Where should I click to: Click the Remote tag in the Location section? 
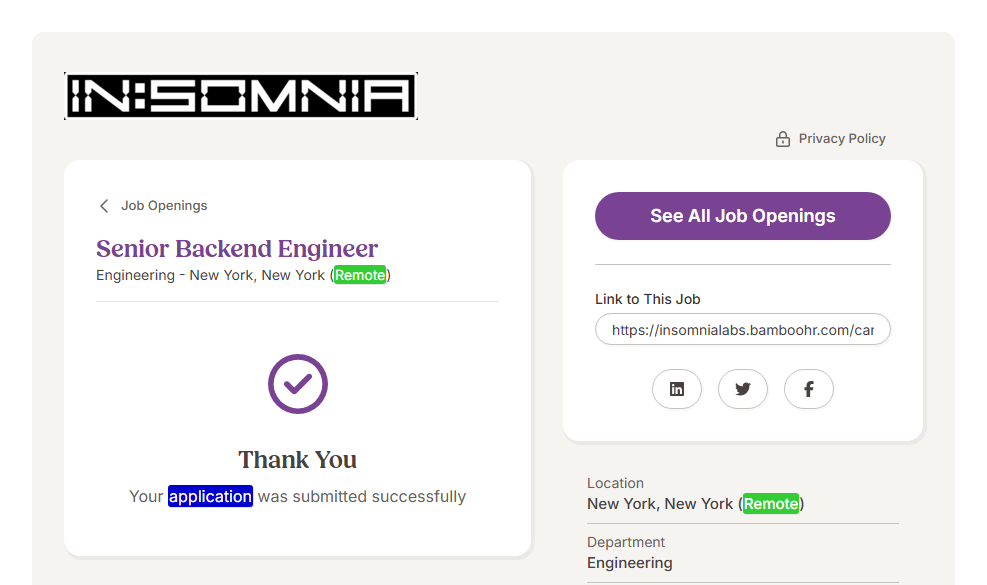tap(771, 504)
